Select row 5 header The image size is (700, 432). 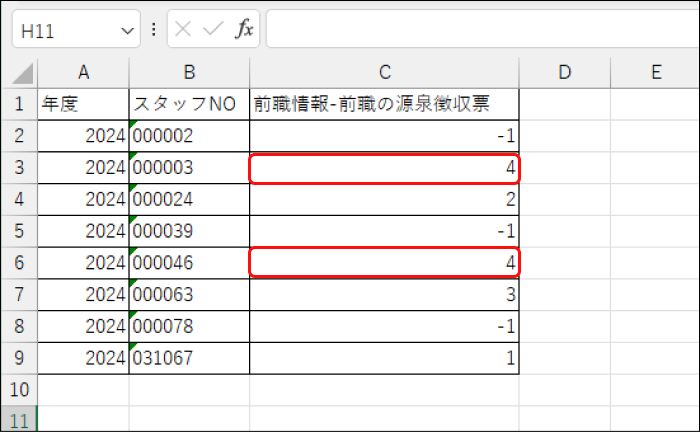[19, 231]
